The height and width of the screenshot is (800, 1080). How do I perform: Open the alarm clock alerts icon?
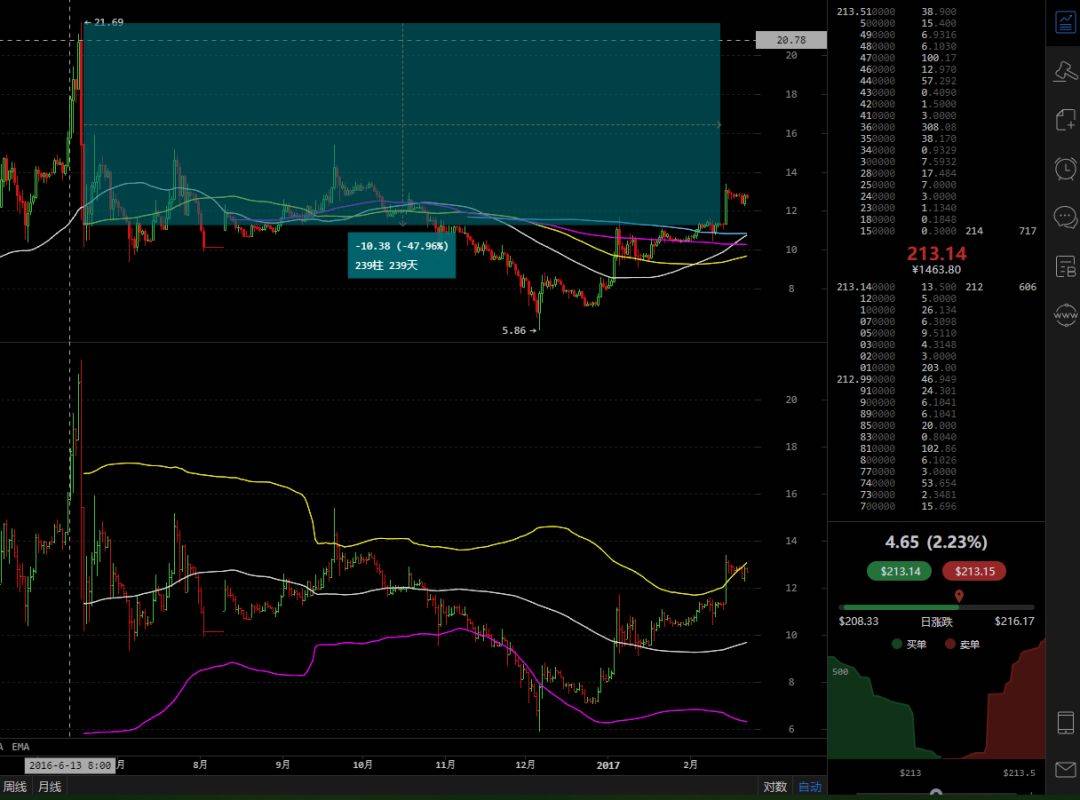pos(1064,168)
